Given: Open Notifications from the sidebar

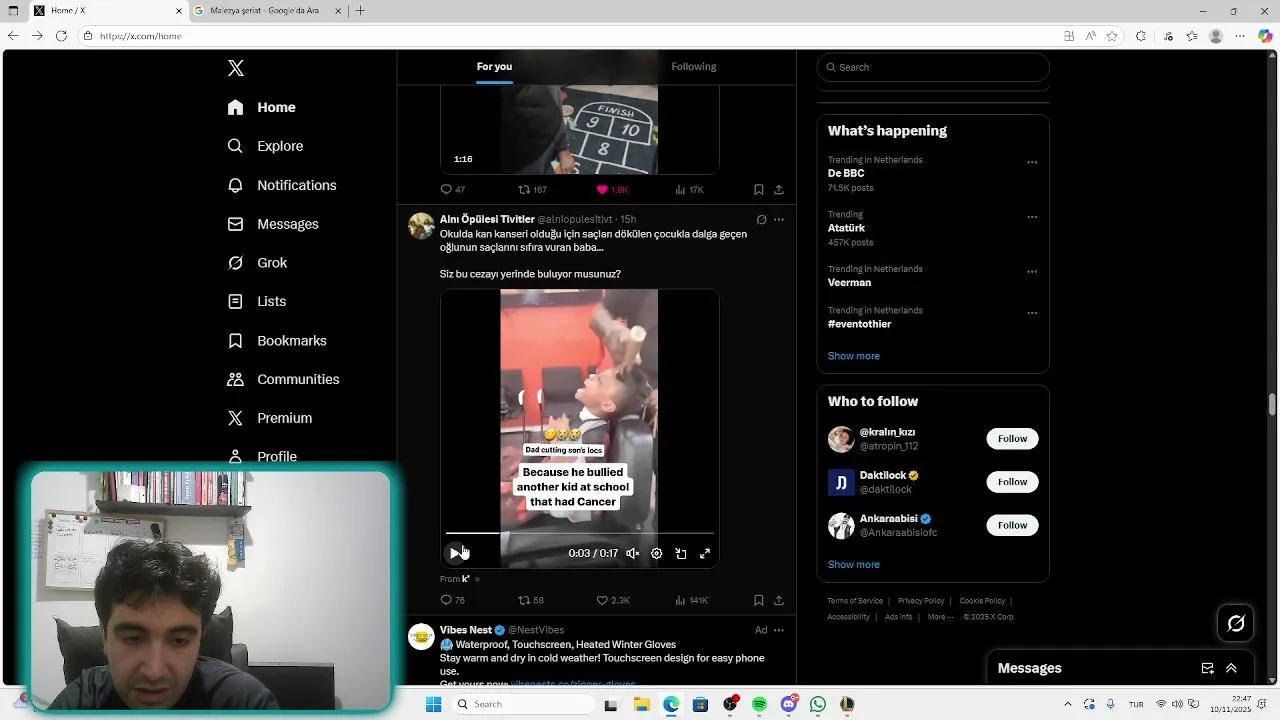Looking at the screenshot, I should point(282,185).
